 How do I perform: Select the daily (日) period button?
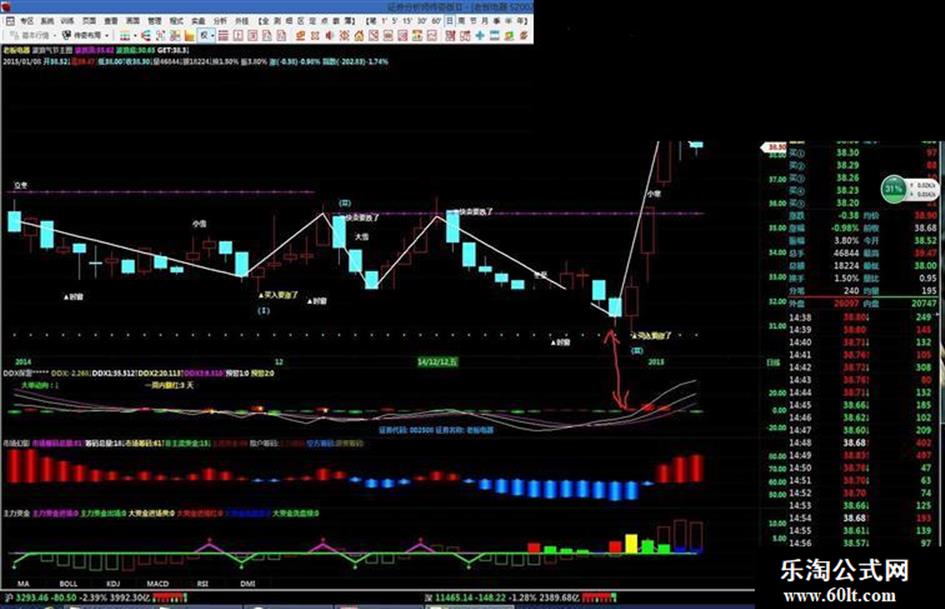pos(449,21)
